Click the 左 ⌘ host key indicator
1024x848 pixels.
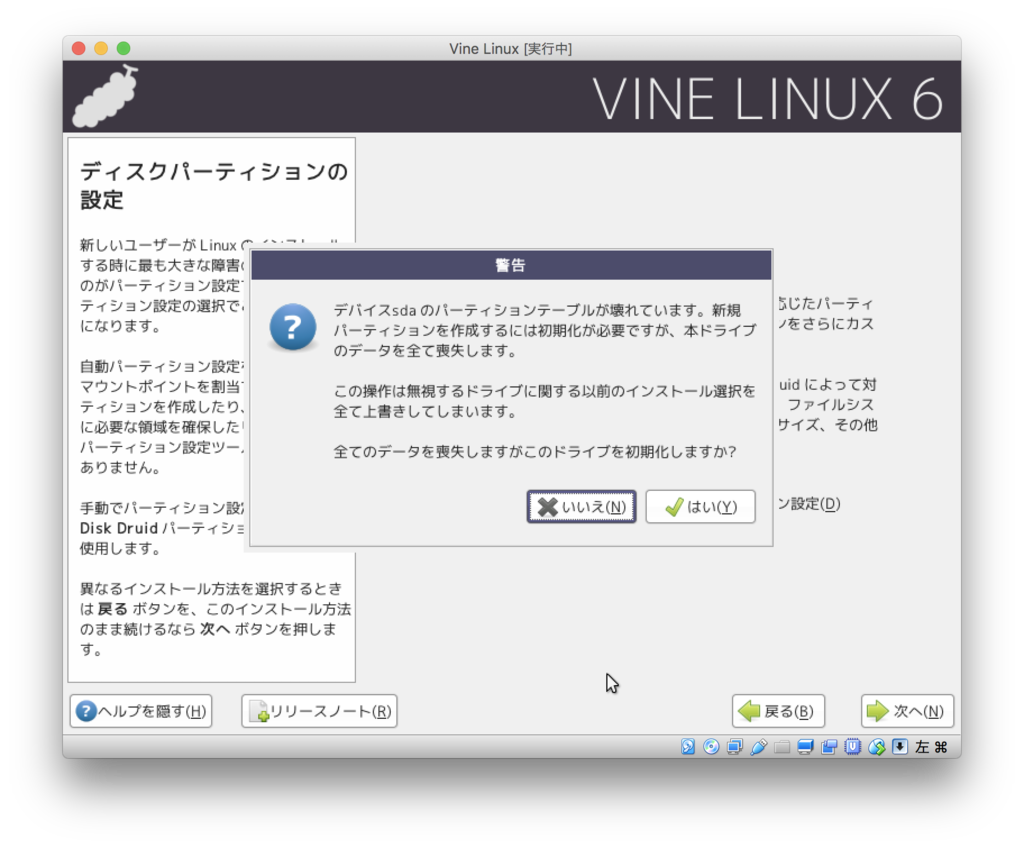point(931,747)
